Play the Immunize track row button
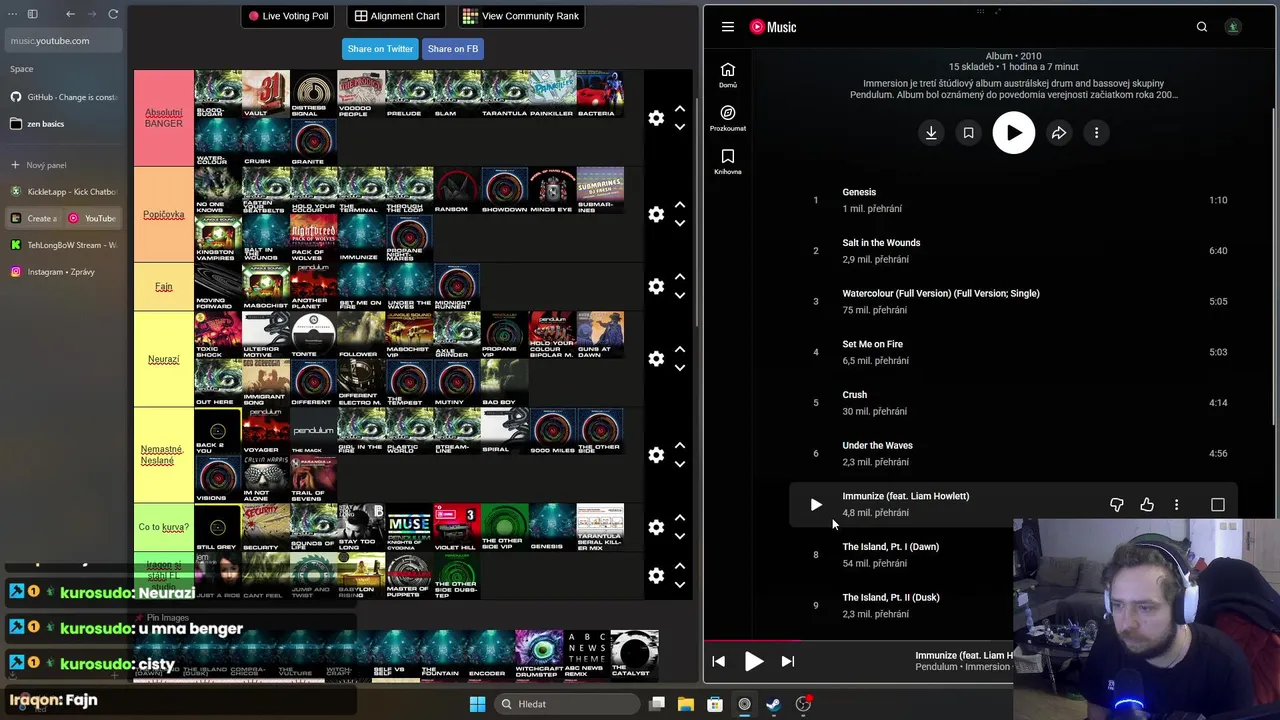 pos(816,505)
